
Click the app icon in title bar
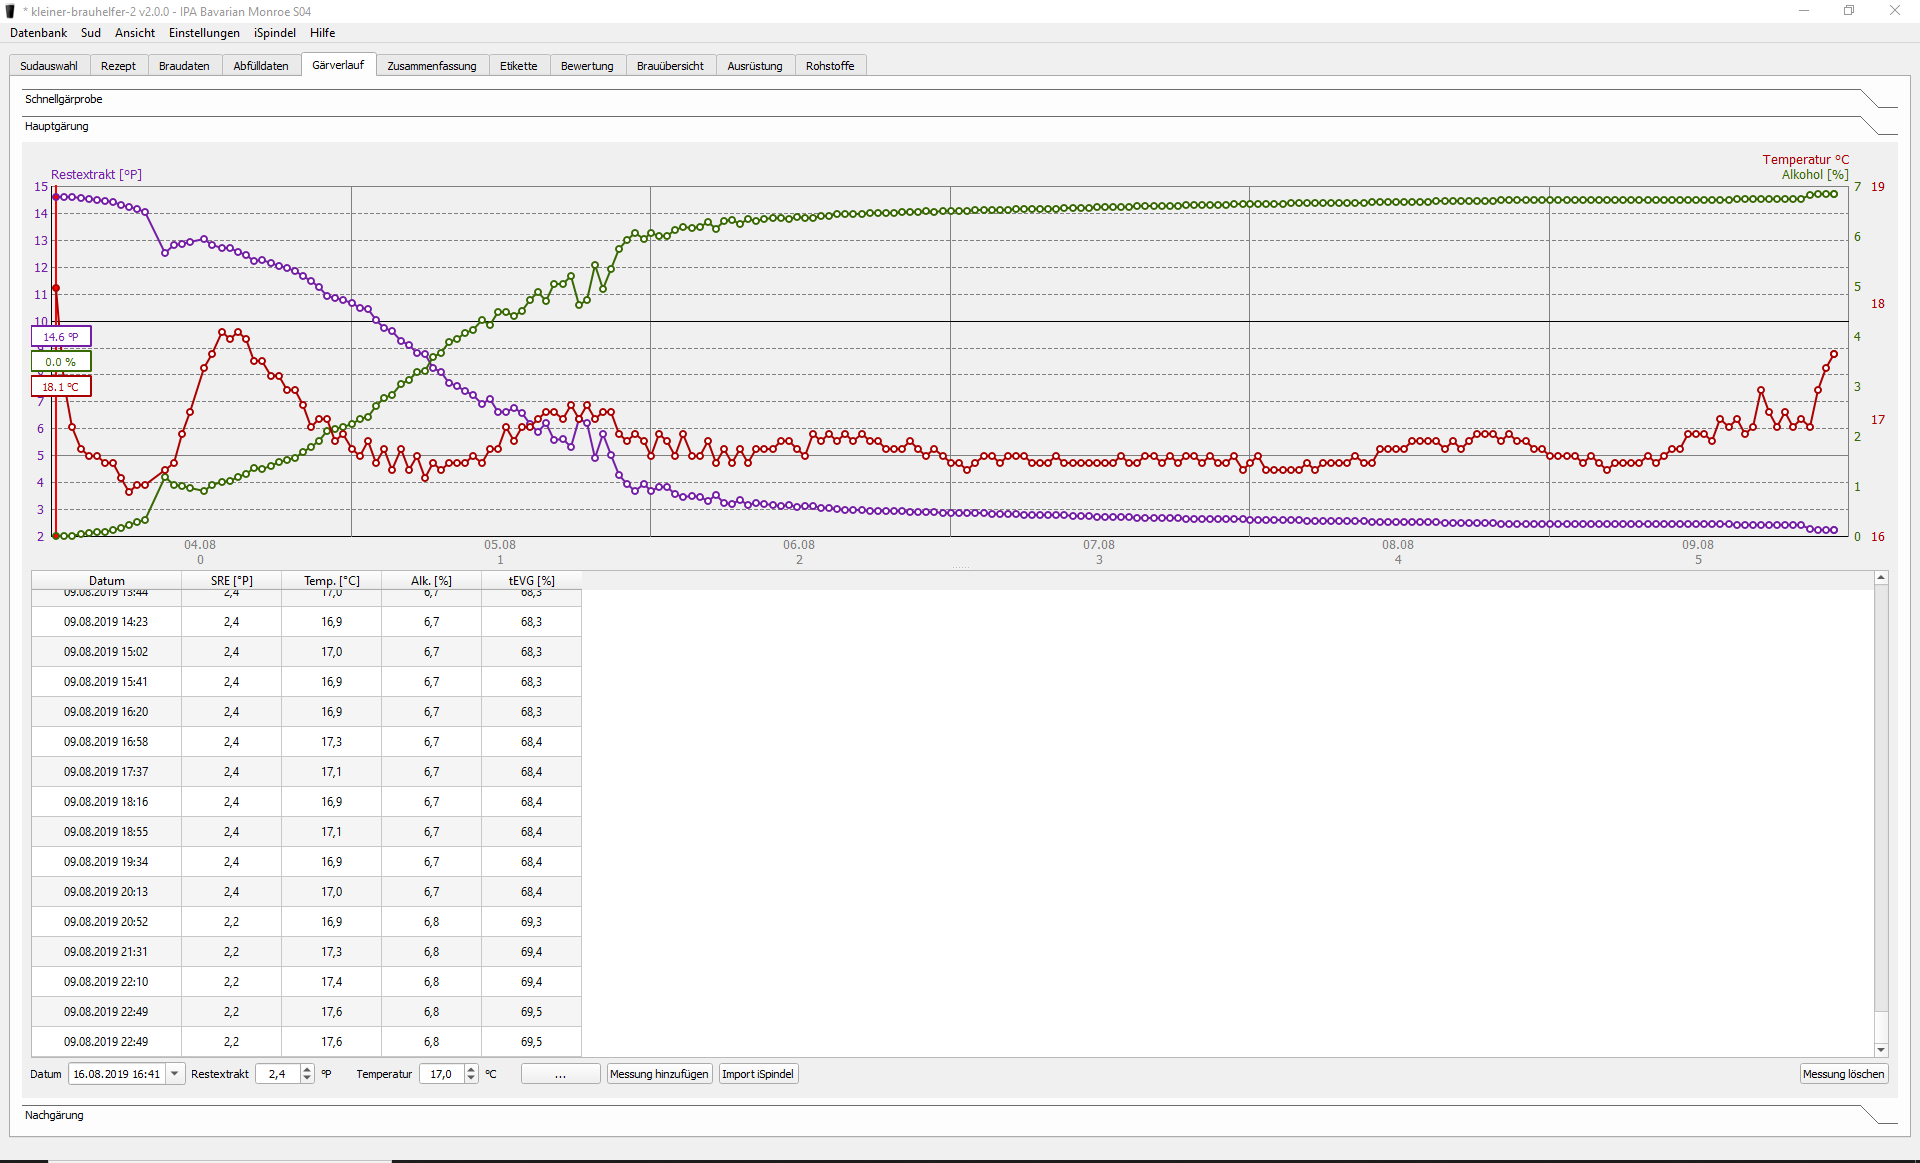(x=11, y=11)
